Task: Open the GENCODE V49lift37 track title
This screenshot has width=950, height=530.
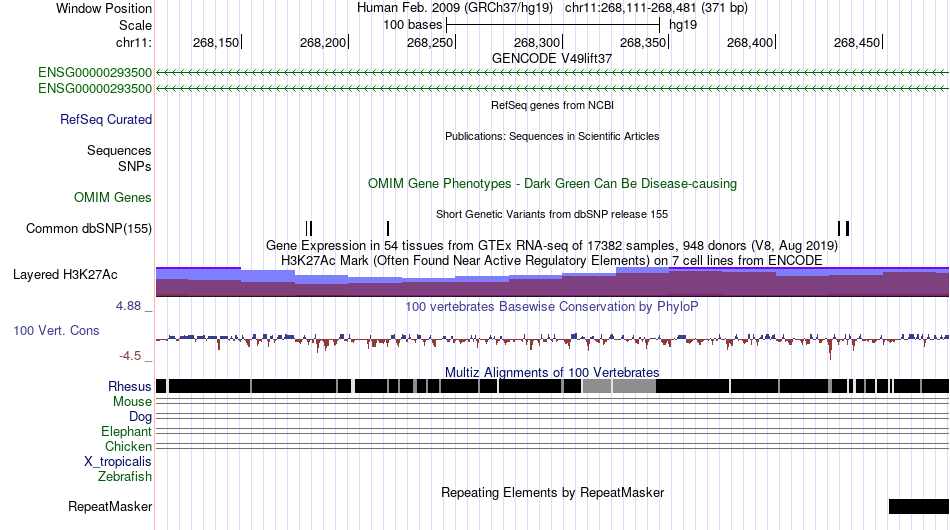Action: click(x=552, y=59)
